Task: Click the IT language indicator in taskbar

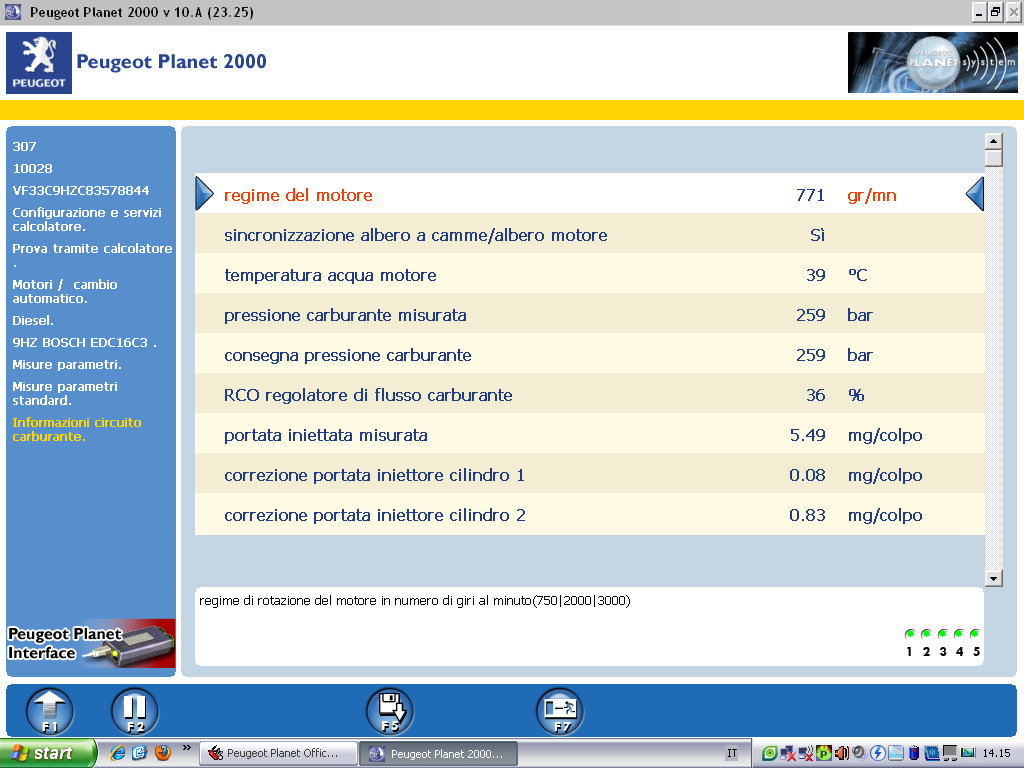Action: pyautogui.click(x=732, y=753)
